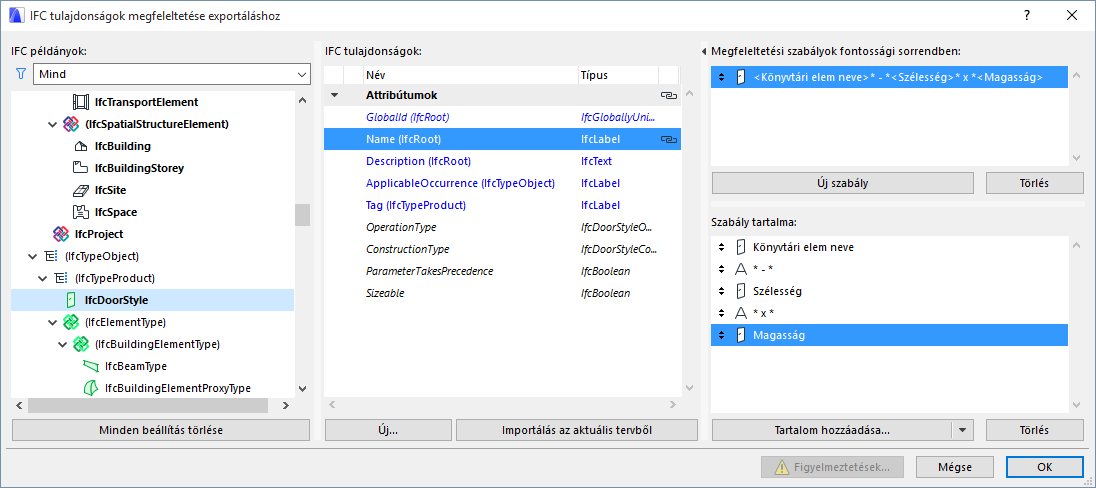Open the Mind filter dropdown
The width and height of the screenshot is (1096, 488).
click(302, 75)
